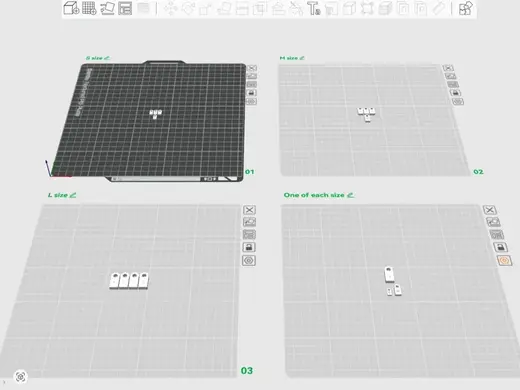Toggle lock on One of each size plate
Viewport: 520px width, 390px height.
500,247
